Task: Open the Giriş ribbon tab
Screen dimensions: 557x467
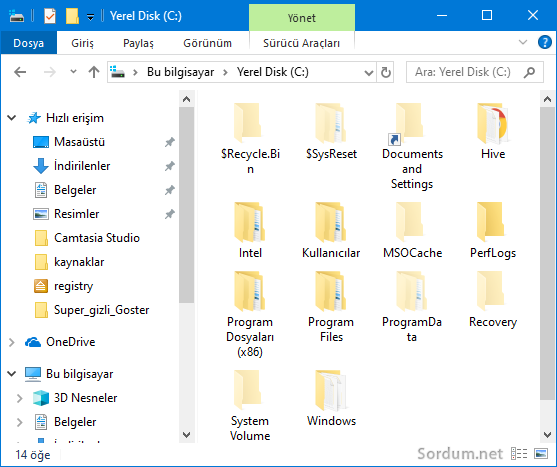Action: (x=82, y=43)
